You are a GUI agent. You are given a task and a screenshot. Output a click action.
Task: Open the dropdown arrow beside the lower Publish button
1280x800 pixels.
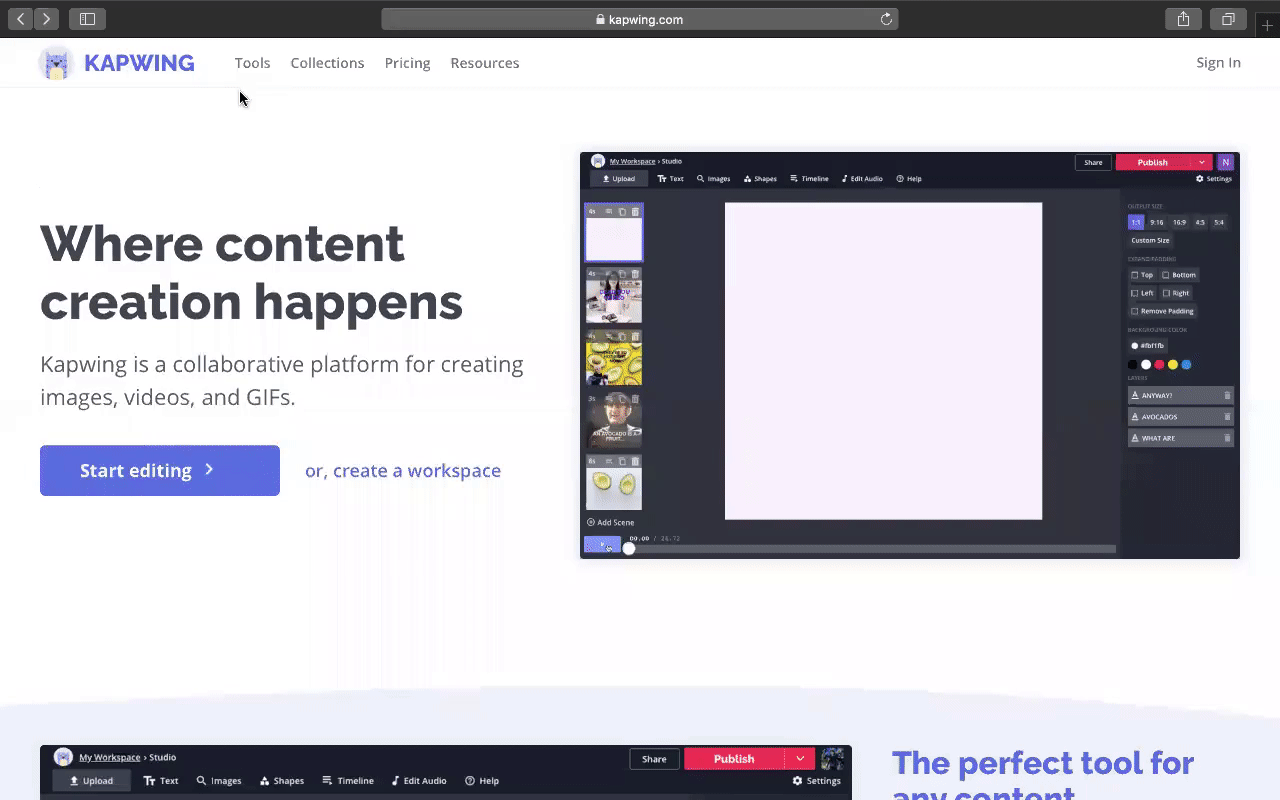coord(800,759)
